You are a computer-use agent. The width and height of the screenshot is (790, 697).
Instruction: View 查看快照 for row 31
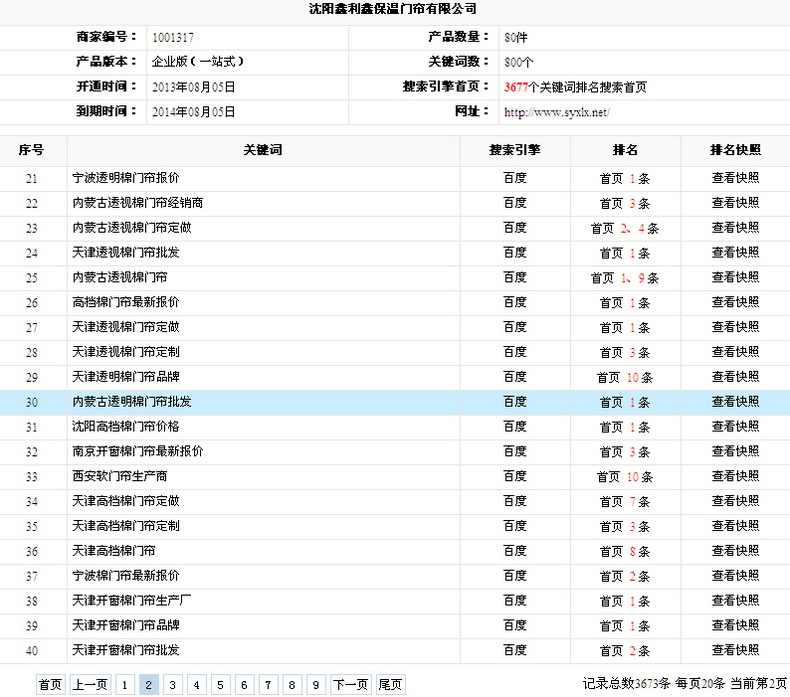(x=735, y=426)
